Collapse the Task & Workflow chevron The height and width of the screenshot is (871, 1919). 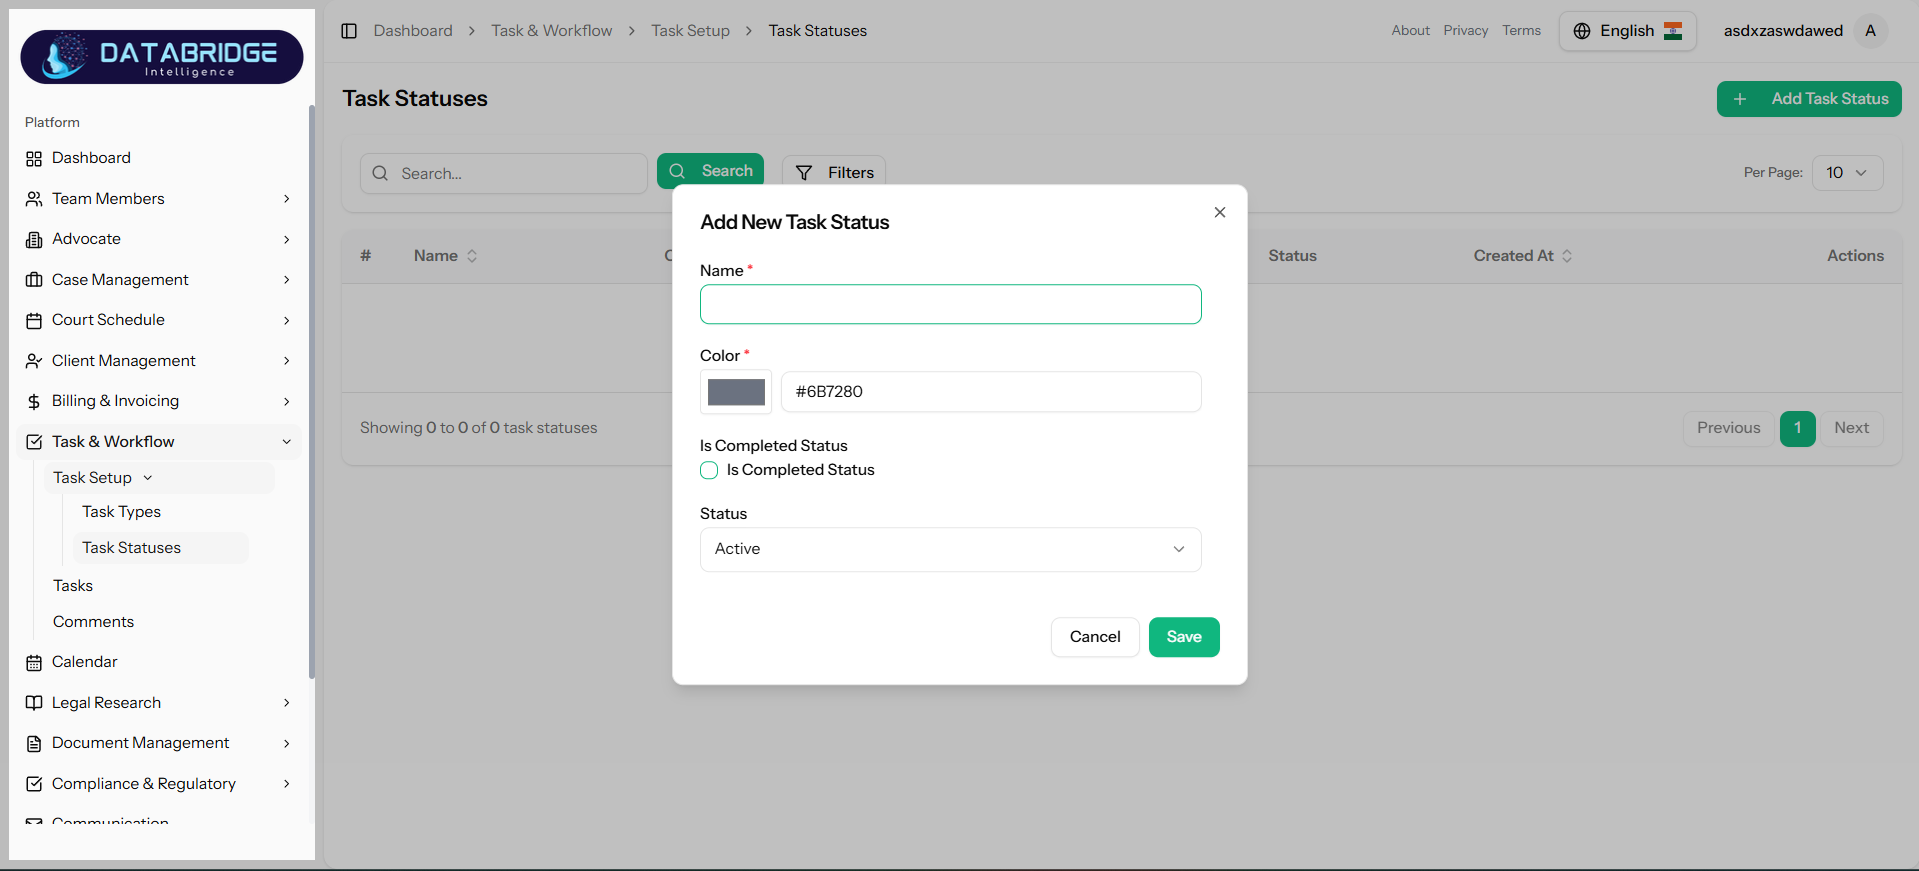(287, 442)
